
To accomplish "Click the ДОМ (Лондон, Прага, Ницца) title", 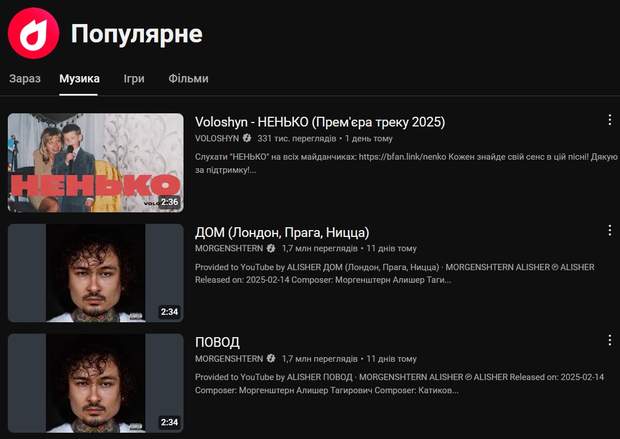I will 282,232.
